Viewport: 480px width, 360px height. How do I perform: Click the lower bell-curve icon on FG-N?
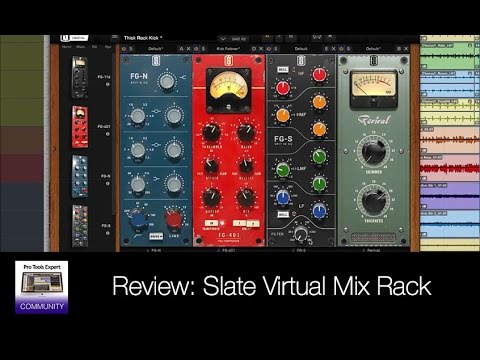[156, 145]
